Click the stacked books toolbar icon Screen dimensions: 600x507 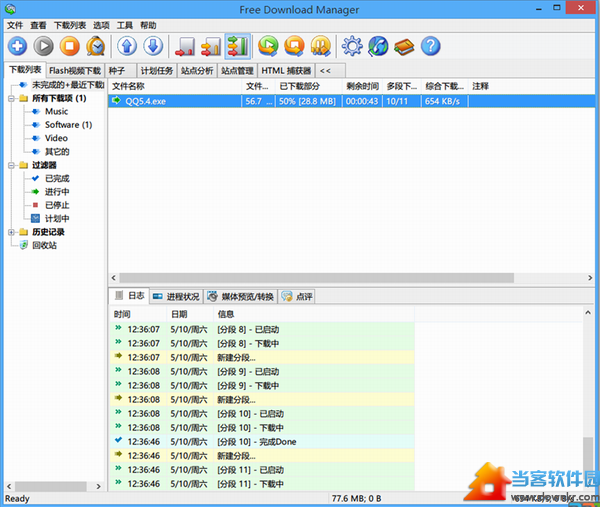pos(404,46)
